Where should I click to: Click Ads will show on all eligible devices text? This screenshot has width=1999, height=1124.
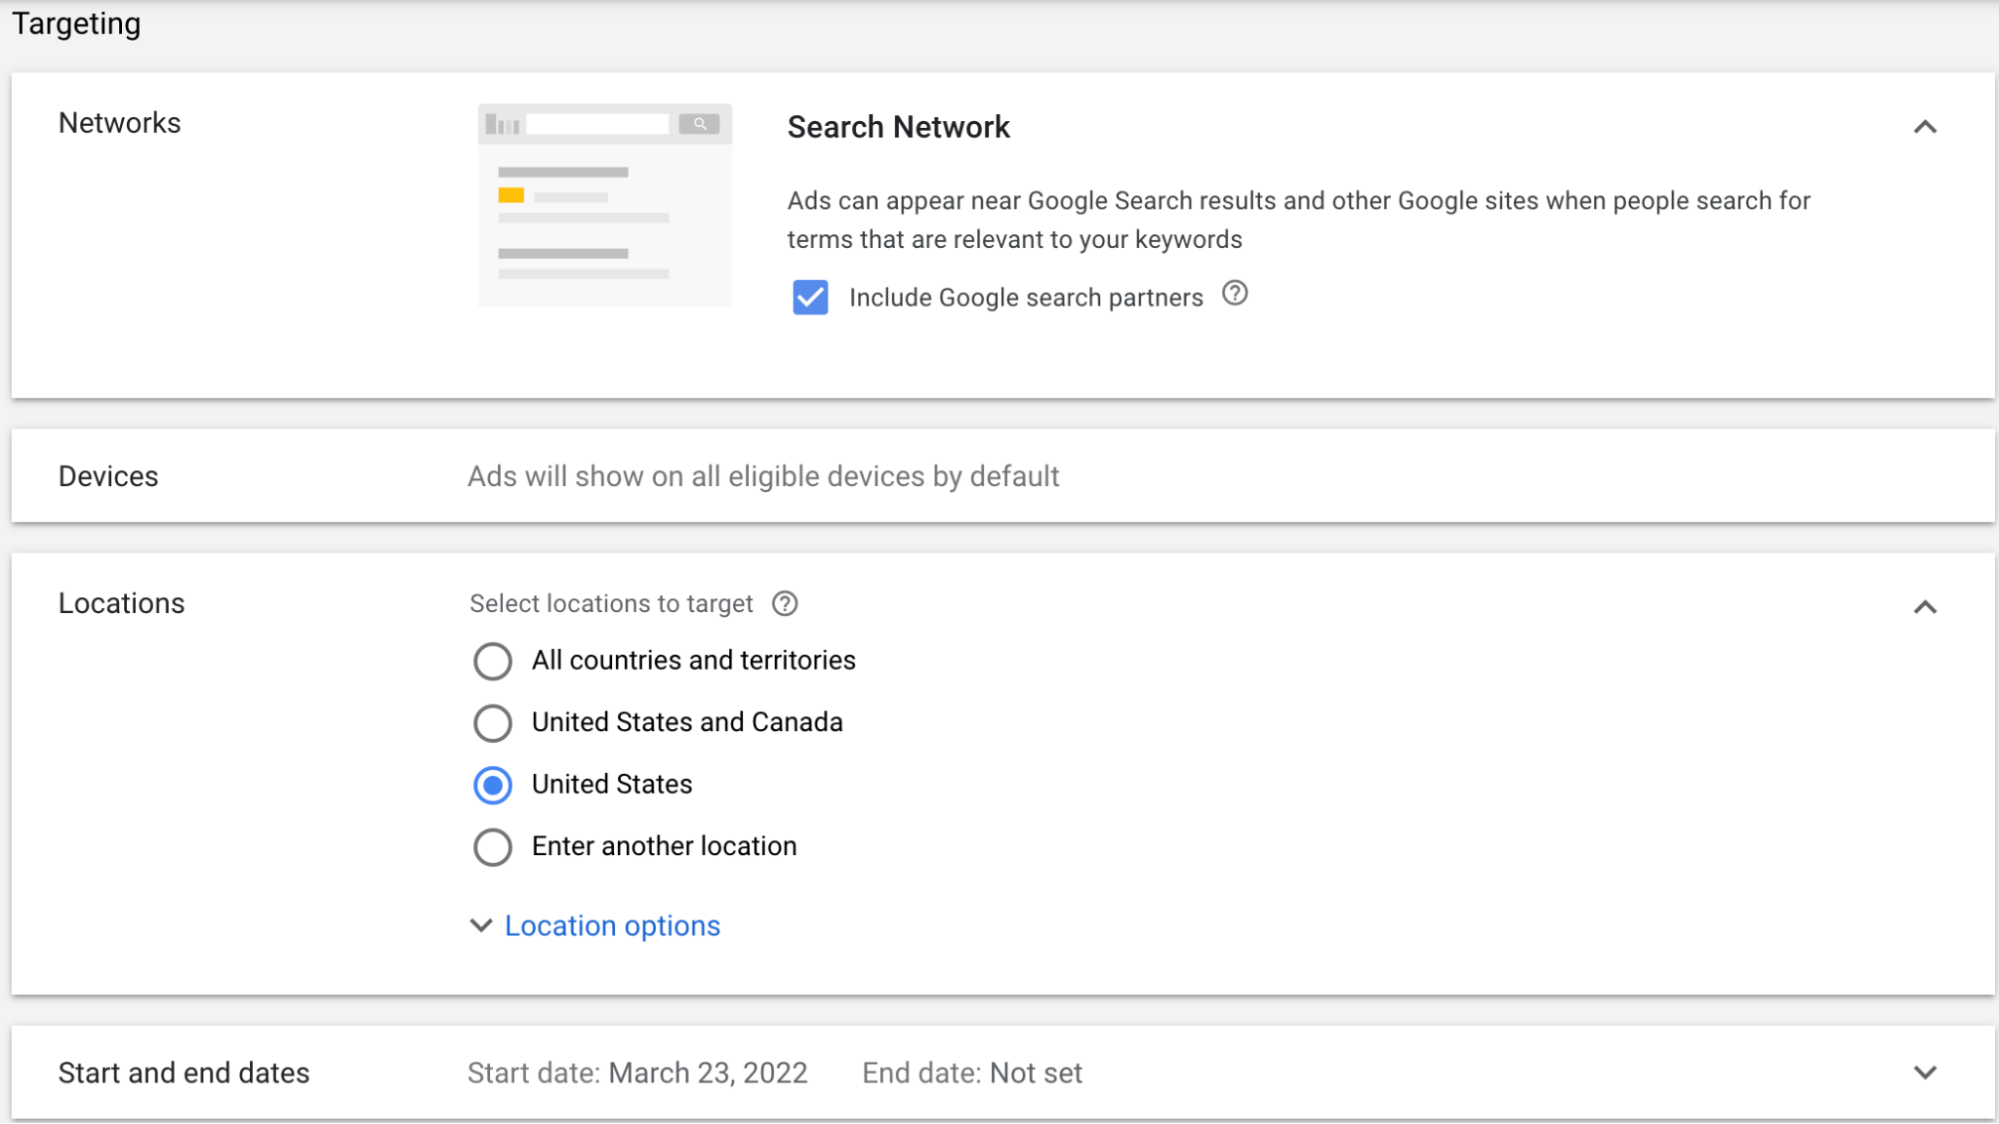pyautogui.click(x=763, y=476)
